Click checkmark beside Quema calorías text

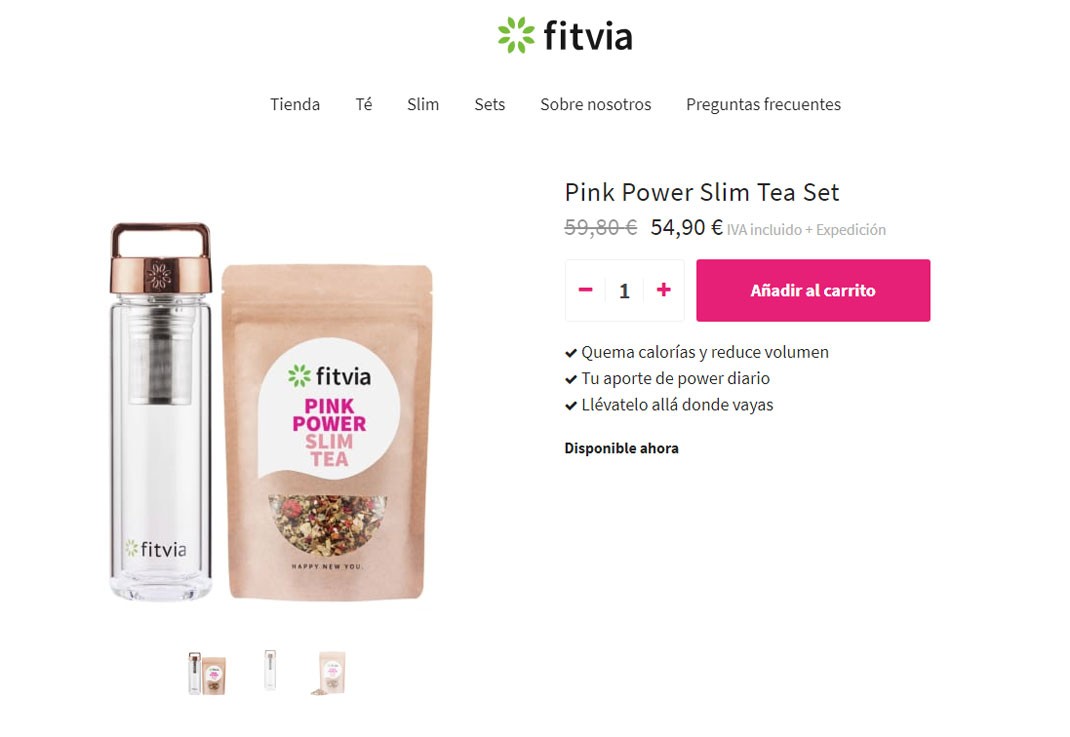coord(571,353)
